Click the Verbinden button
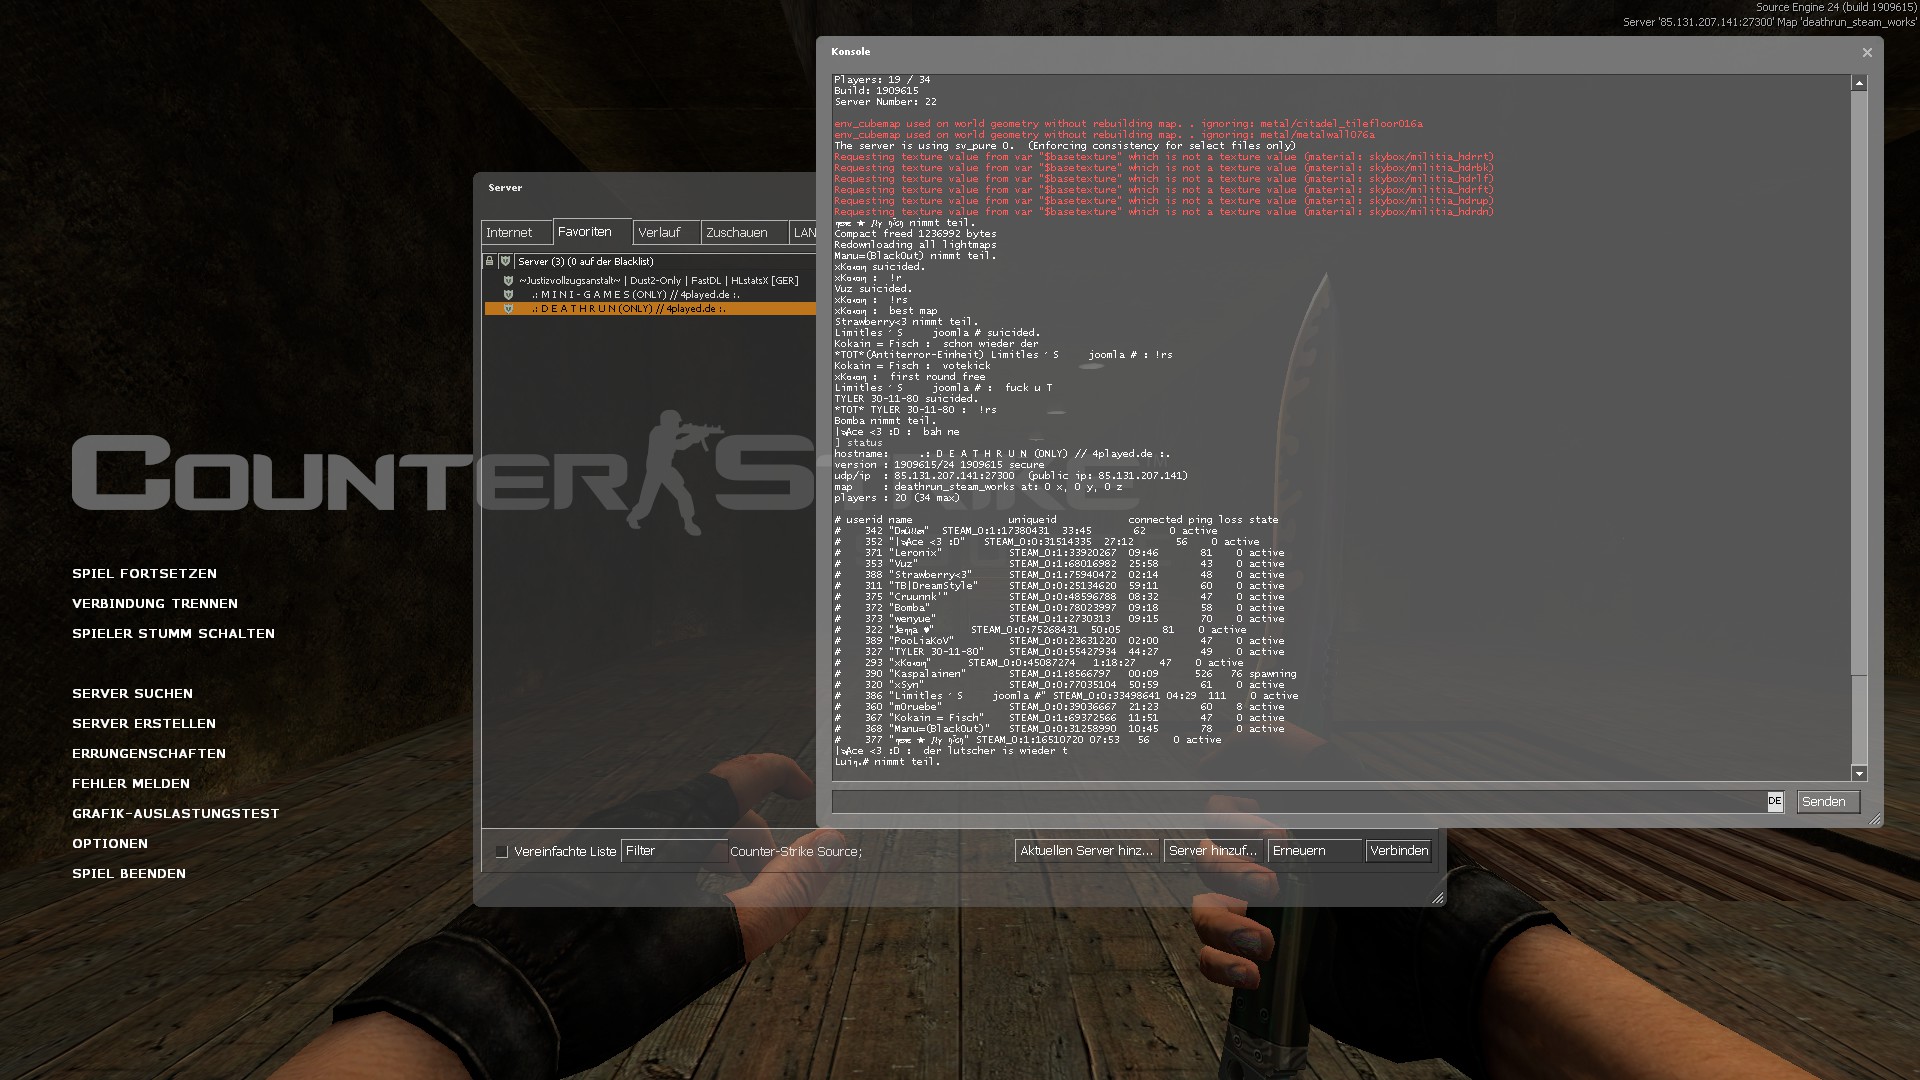 [1399, 851]
